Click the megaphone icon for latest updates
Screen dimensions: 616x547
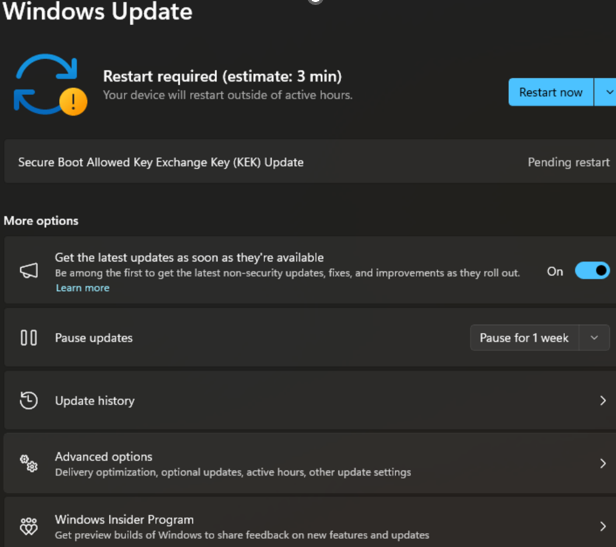(29, 271)
